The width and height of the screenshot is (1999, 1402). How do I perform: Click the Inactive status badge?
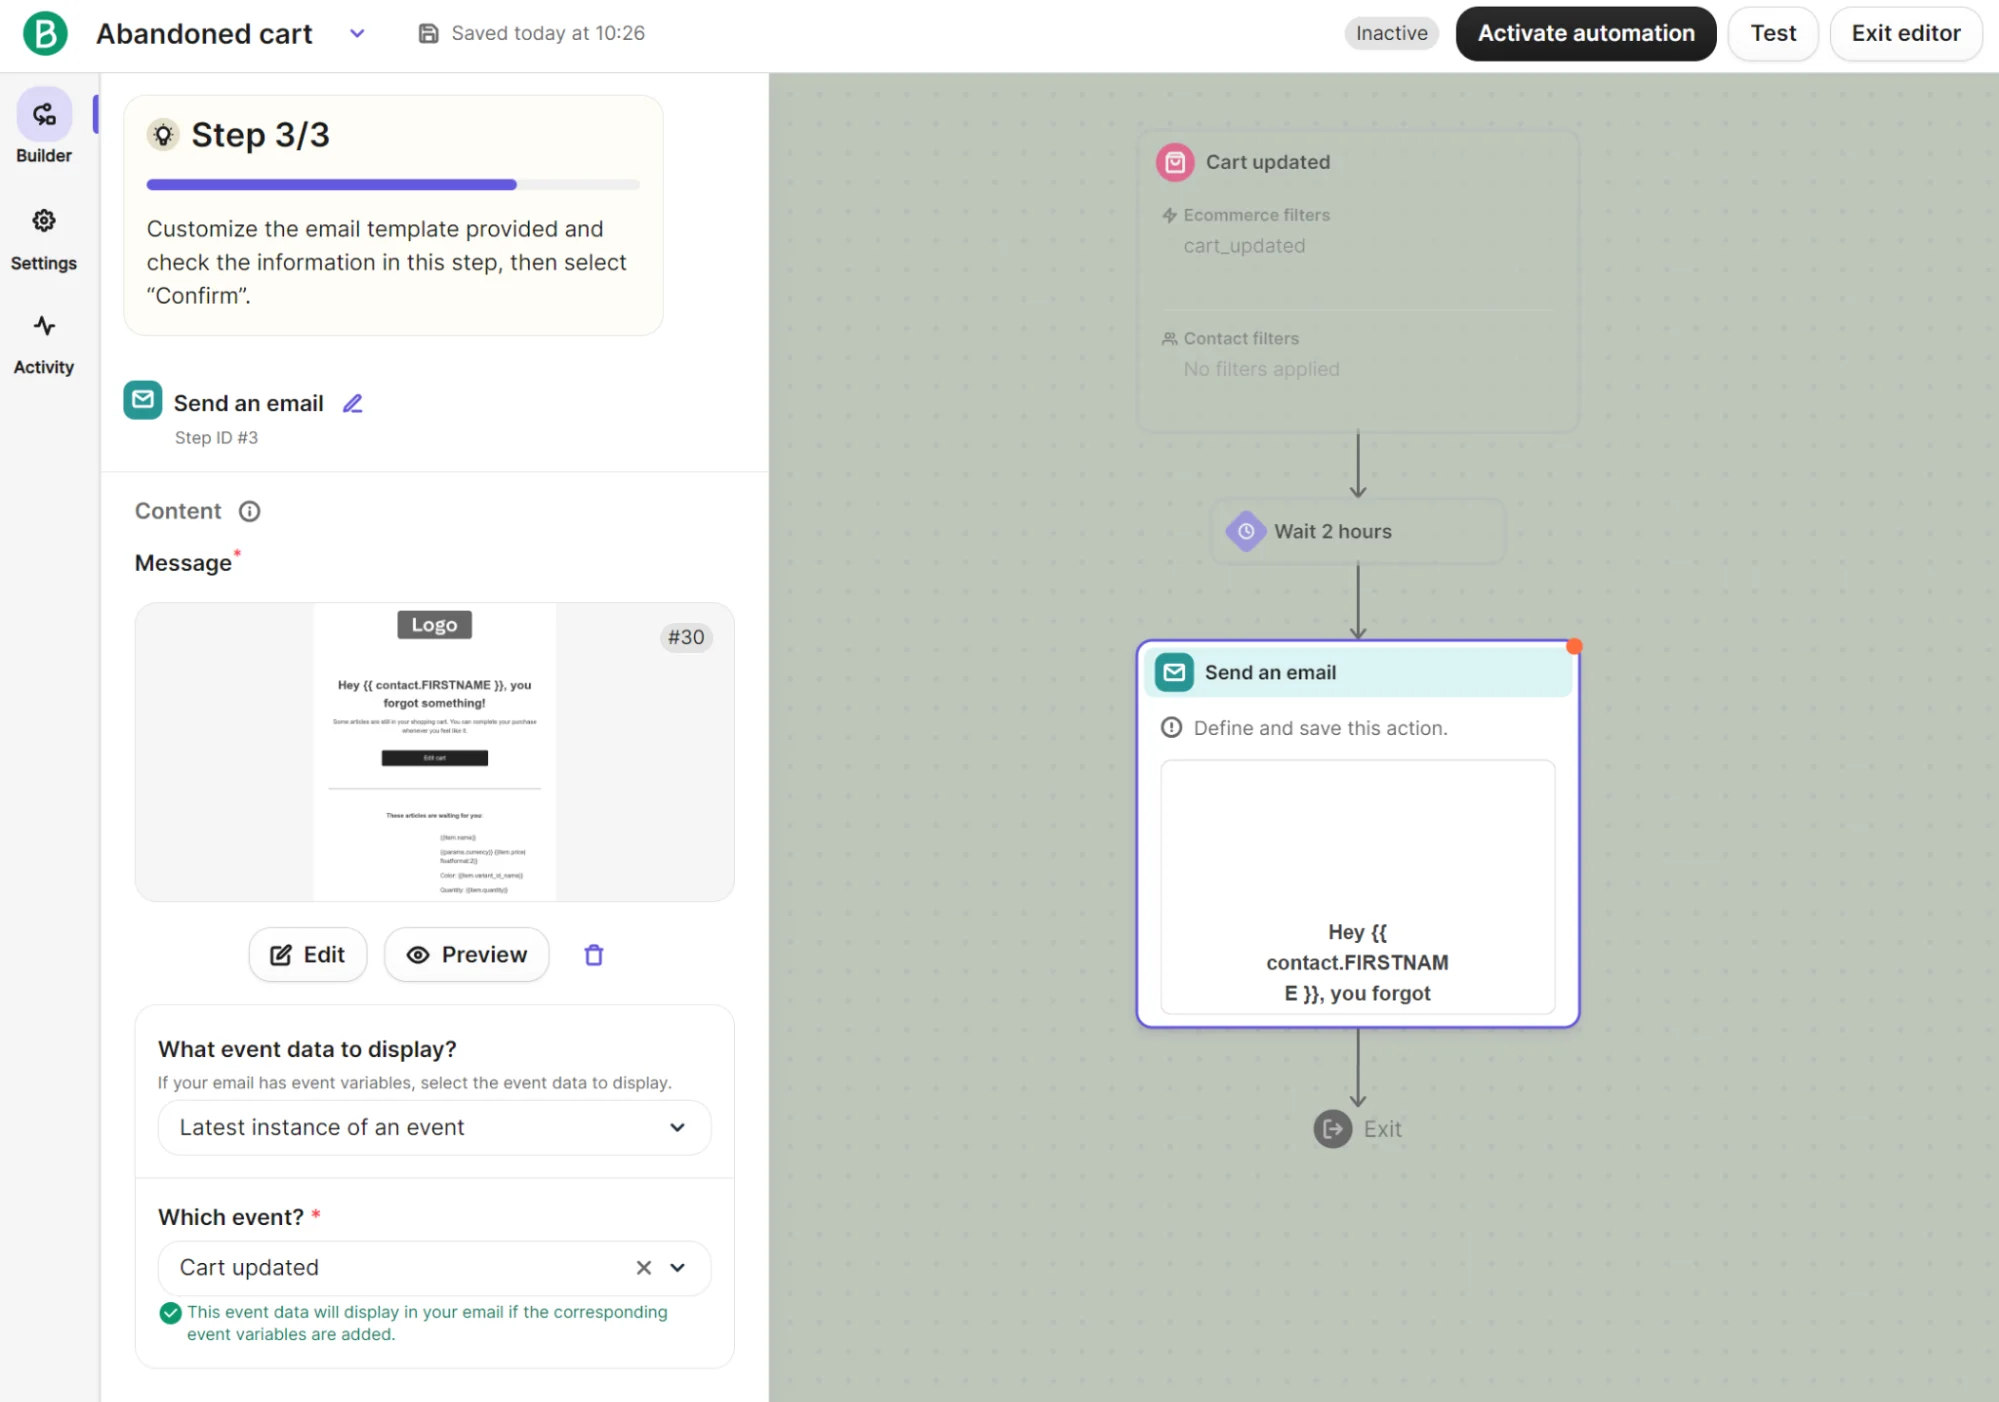coord(1391,33)
